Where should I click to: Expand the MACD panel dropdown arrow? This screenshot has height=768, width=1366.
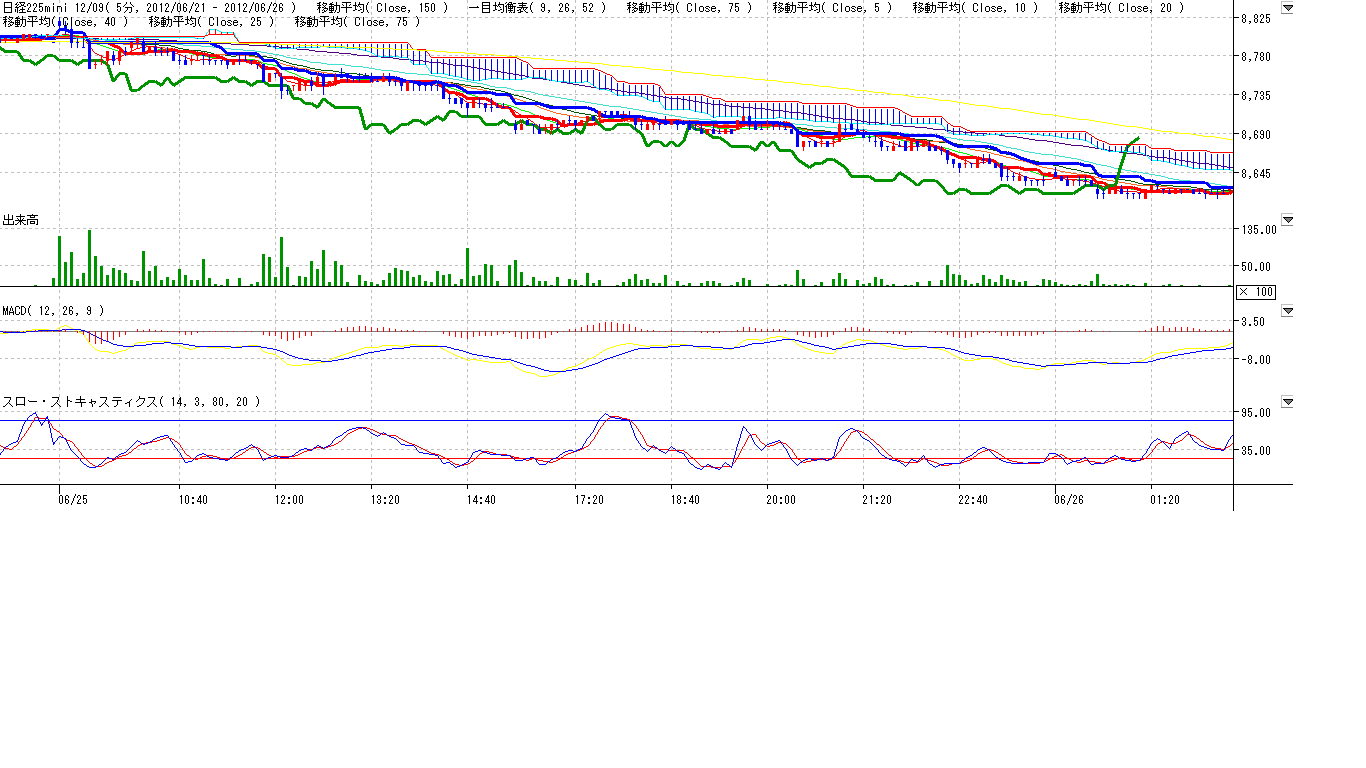tap(1287, 311)
